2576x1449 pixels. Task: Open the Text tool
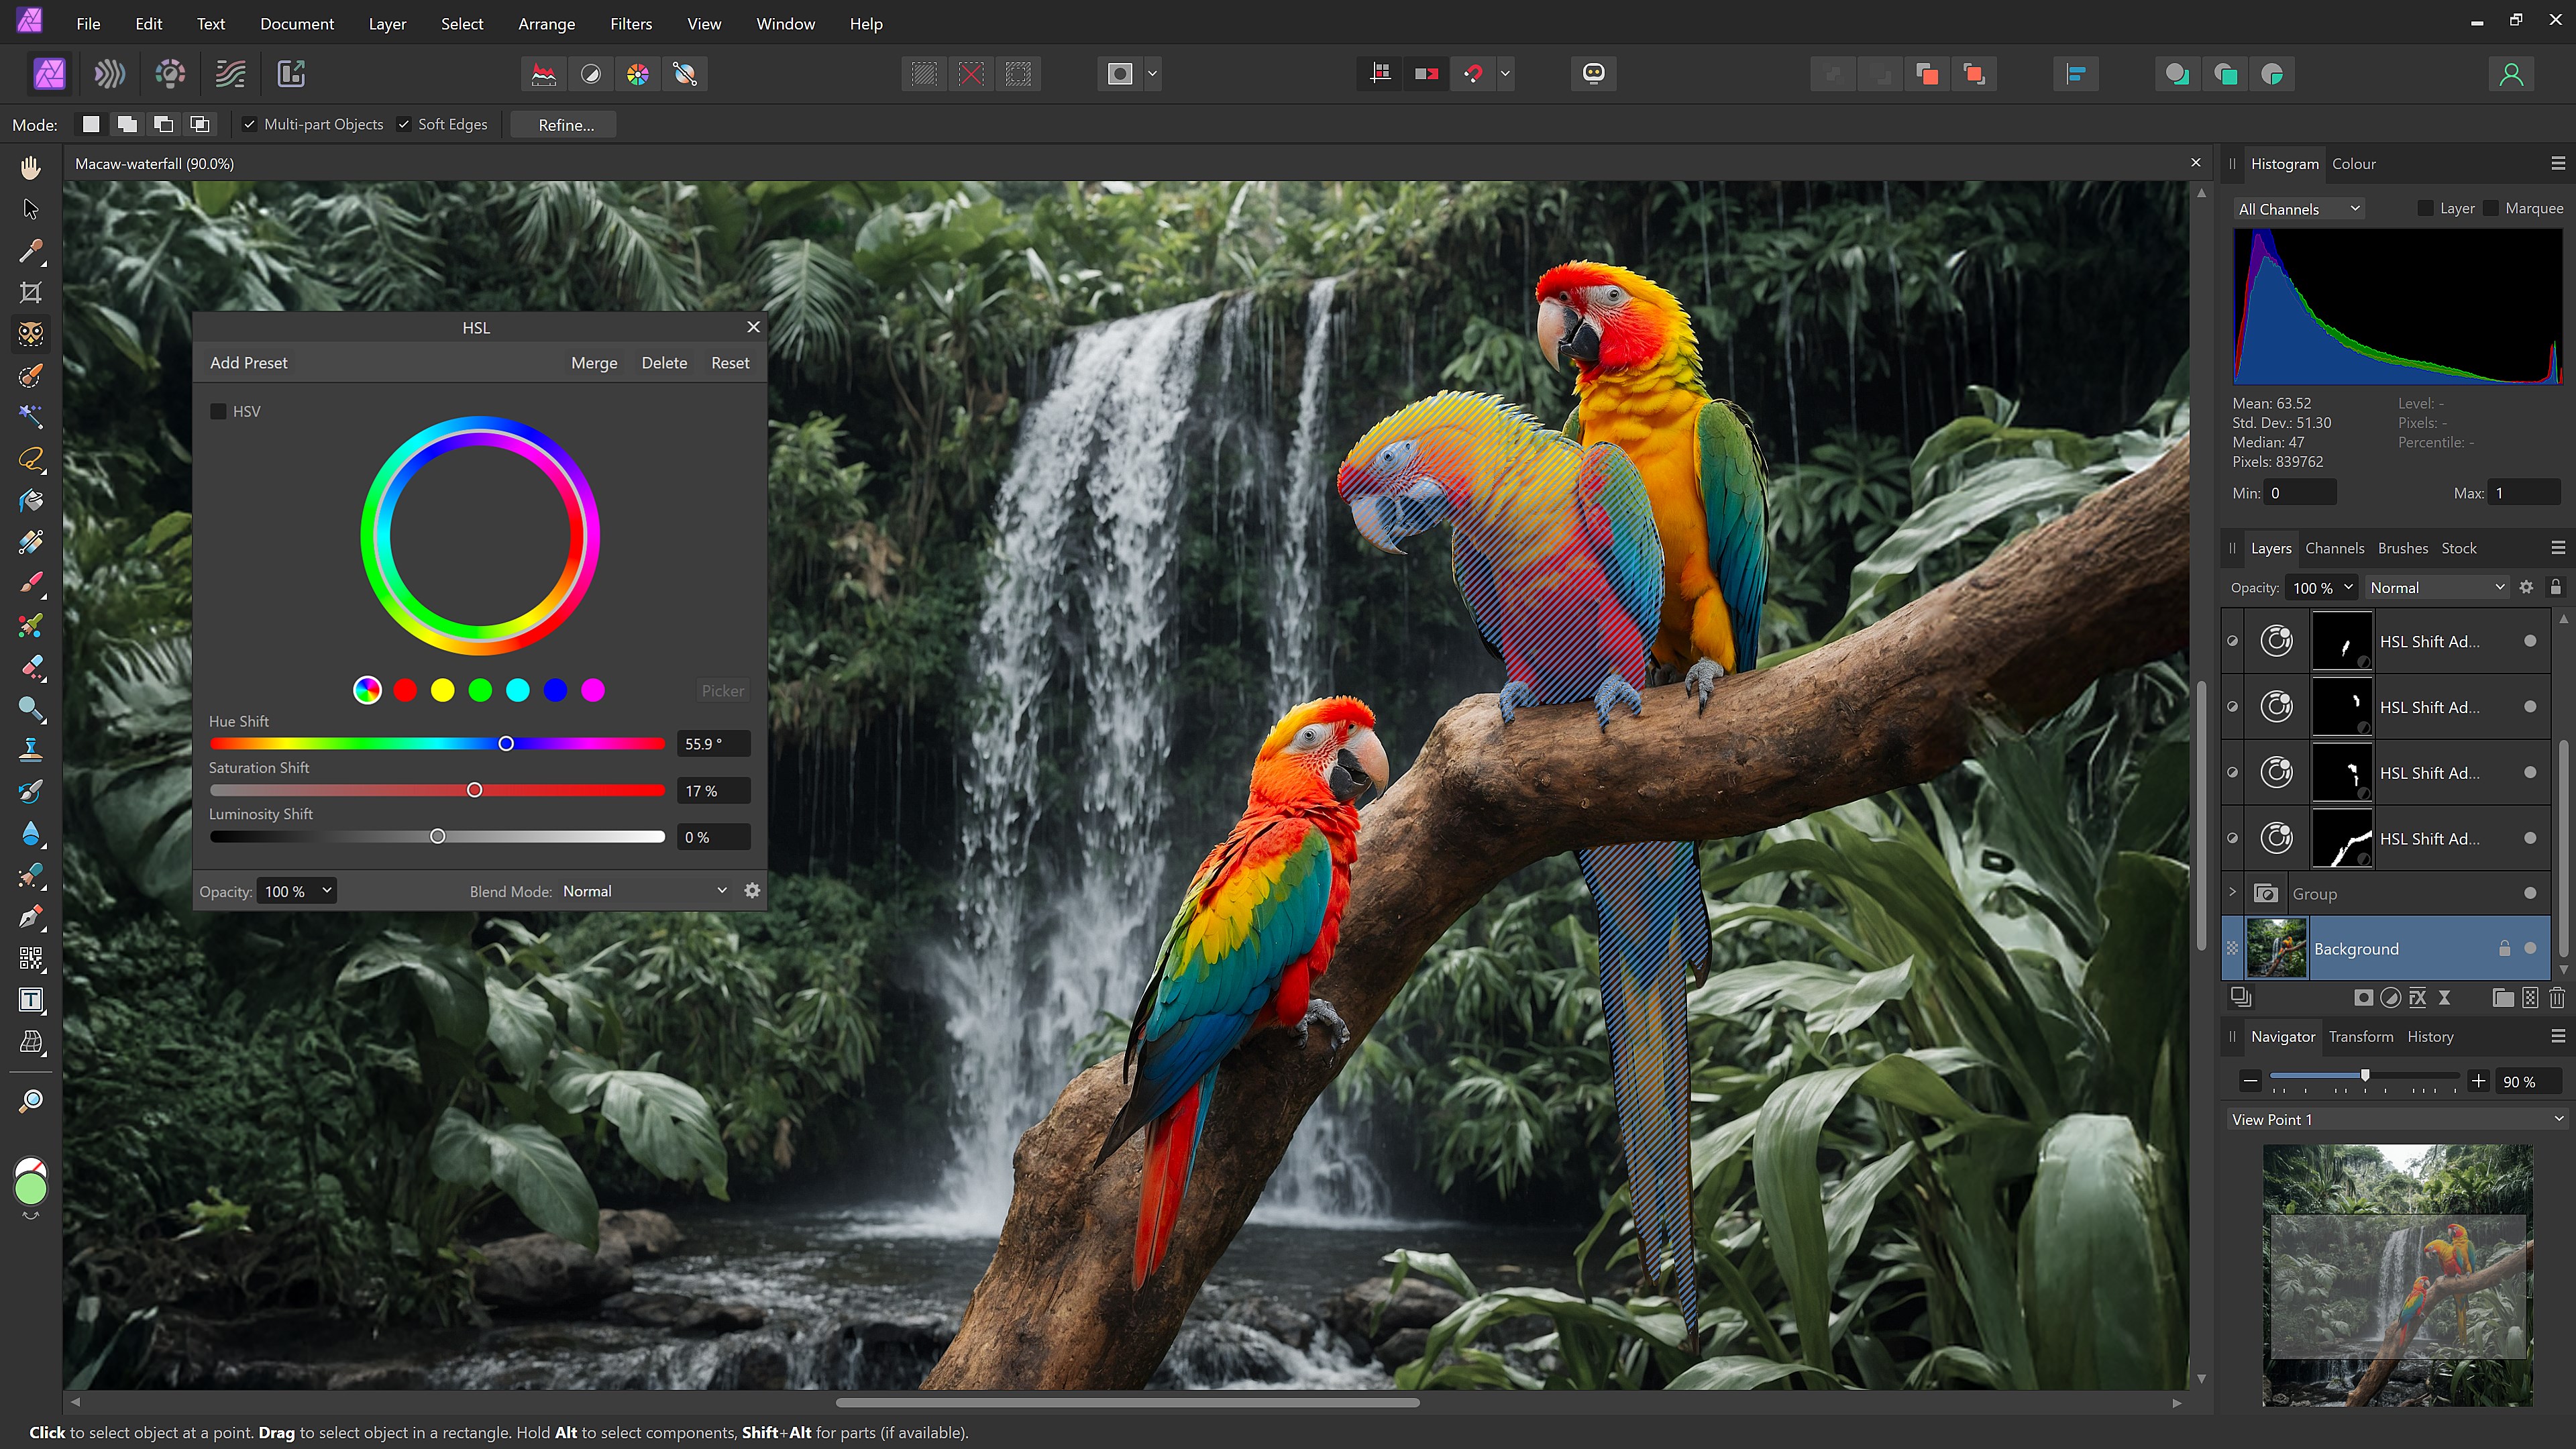(30, 1000)
